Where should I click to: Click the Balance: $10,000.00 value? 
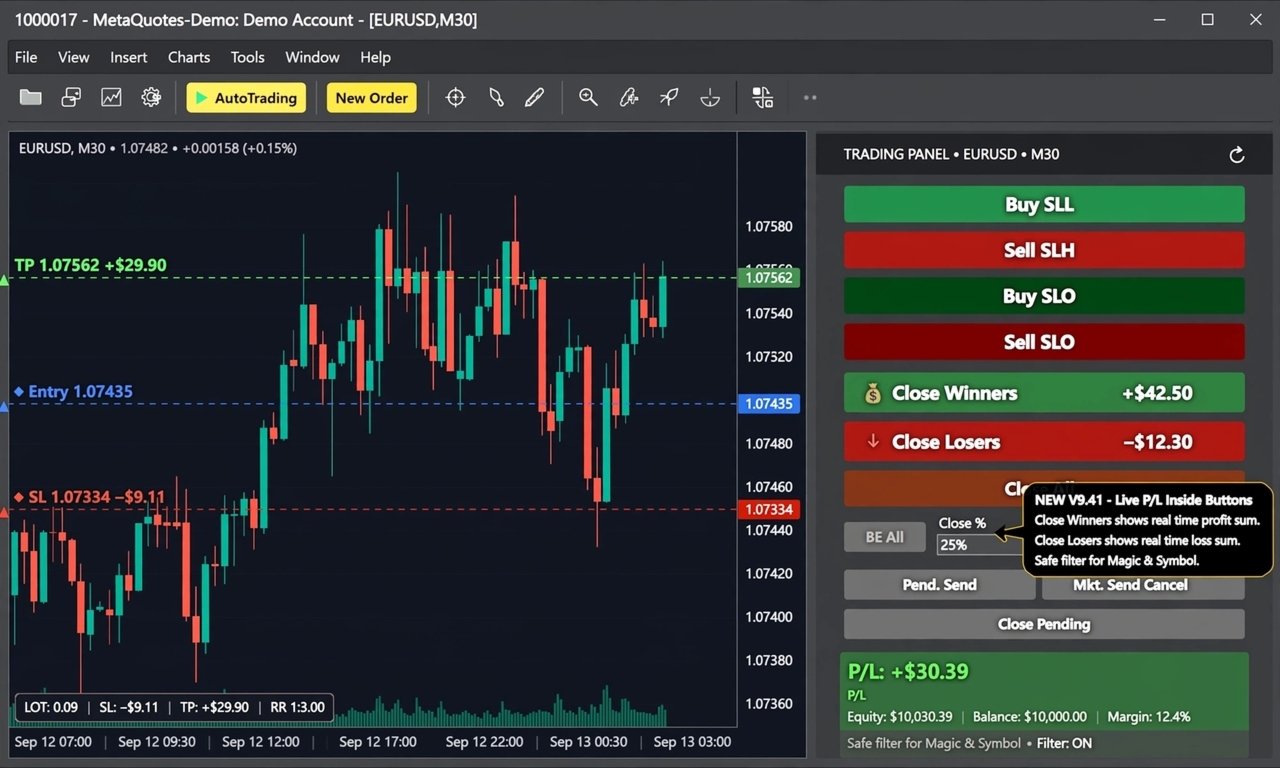pyautogui.click(x=1030, y=717)
